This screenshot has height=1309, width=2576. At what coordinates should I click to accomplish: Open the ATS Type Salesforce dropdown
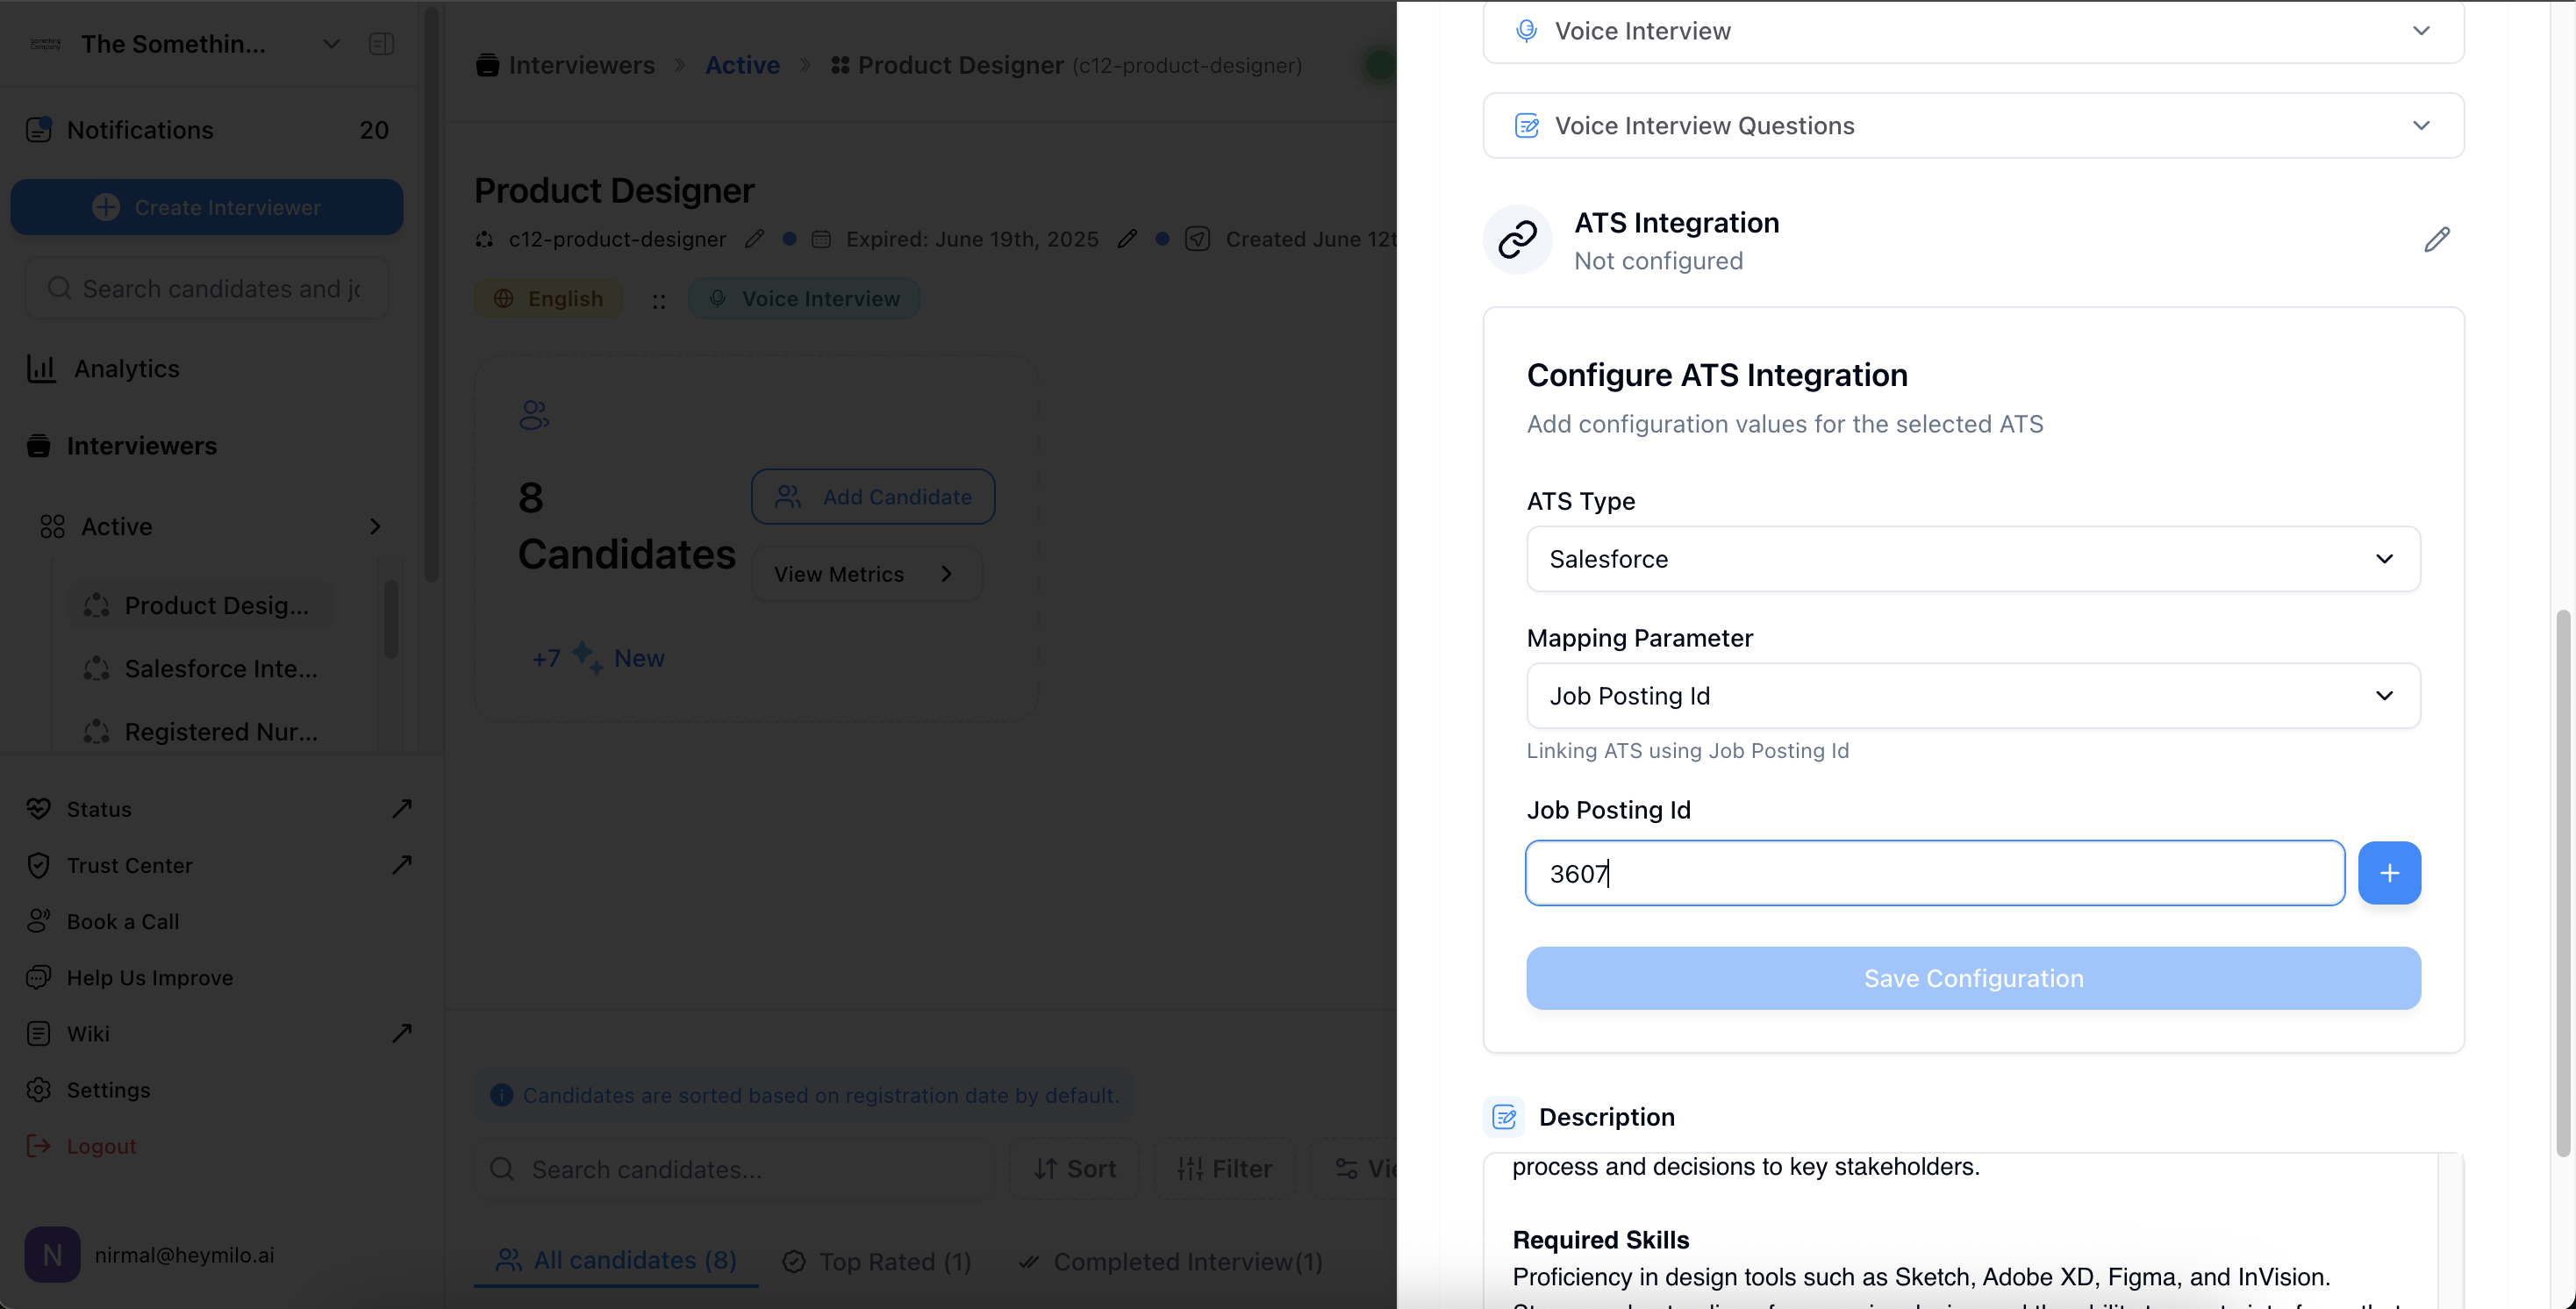(x=1973, y=559)
